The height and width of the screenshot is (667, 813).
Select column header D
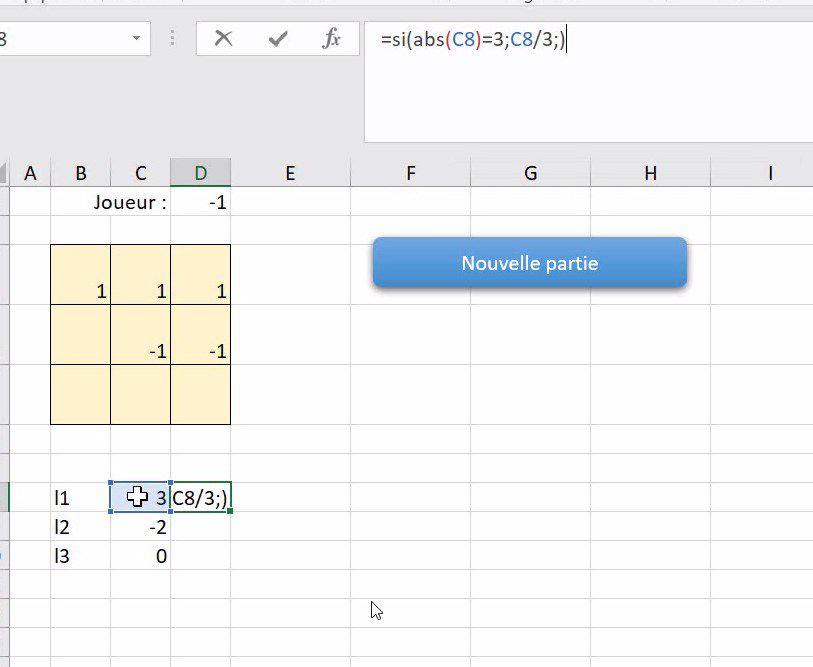[201, 172]
